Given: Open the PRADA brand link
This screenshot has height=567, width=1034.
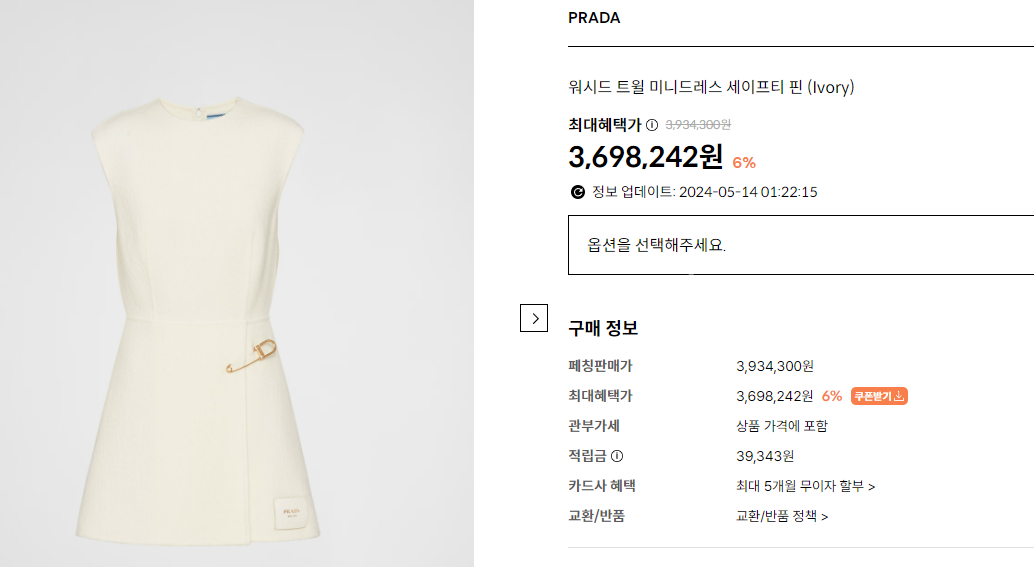Looking at the screenshot, I should click(x=594, y=18).
